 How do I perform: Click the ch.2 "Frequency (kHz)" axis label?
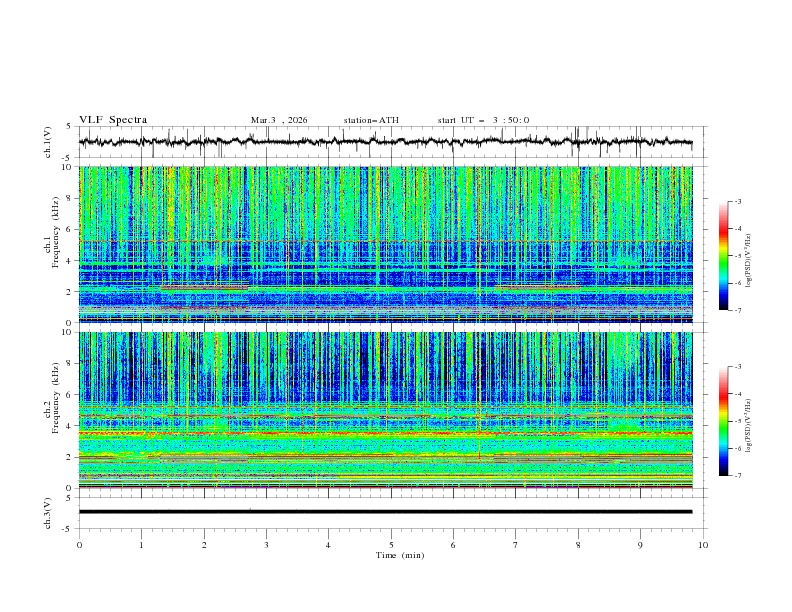click(56, 398)
